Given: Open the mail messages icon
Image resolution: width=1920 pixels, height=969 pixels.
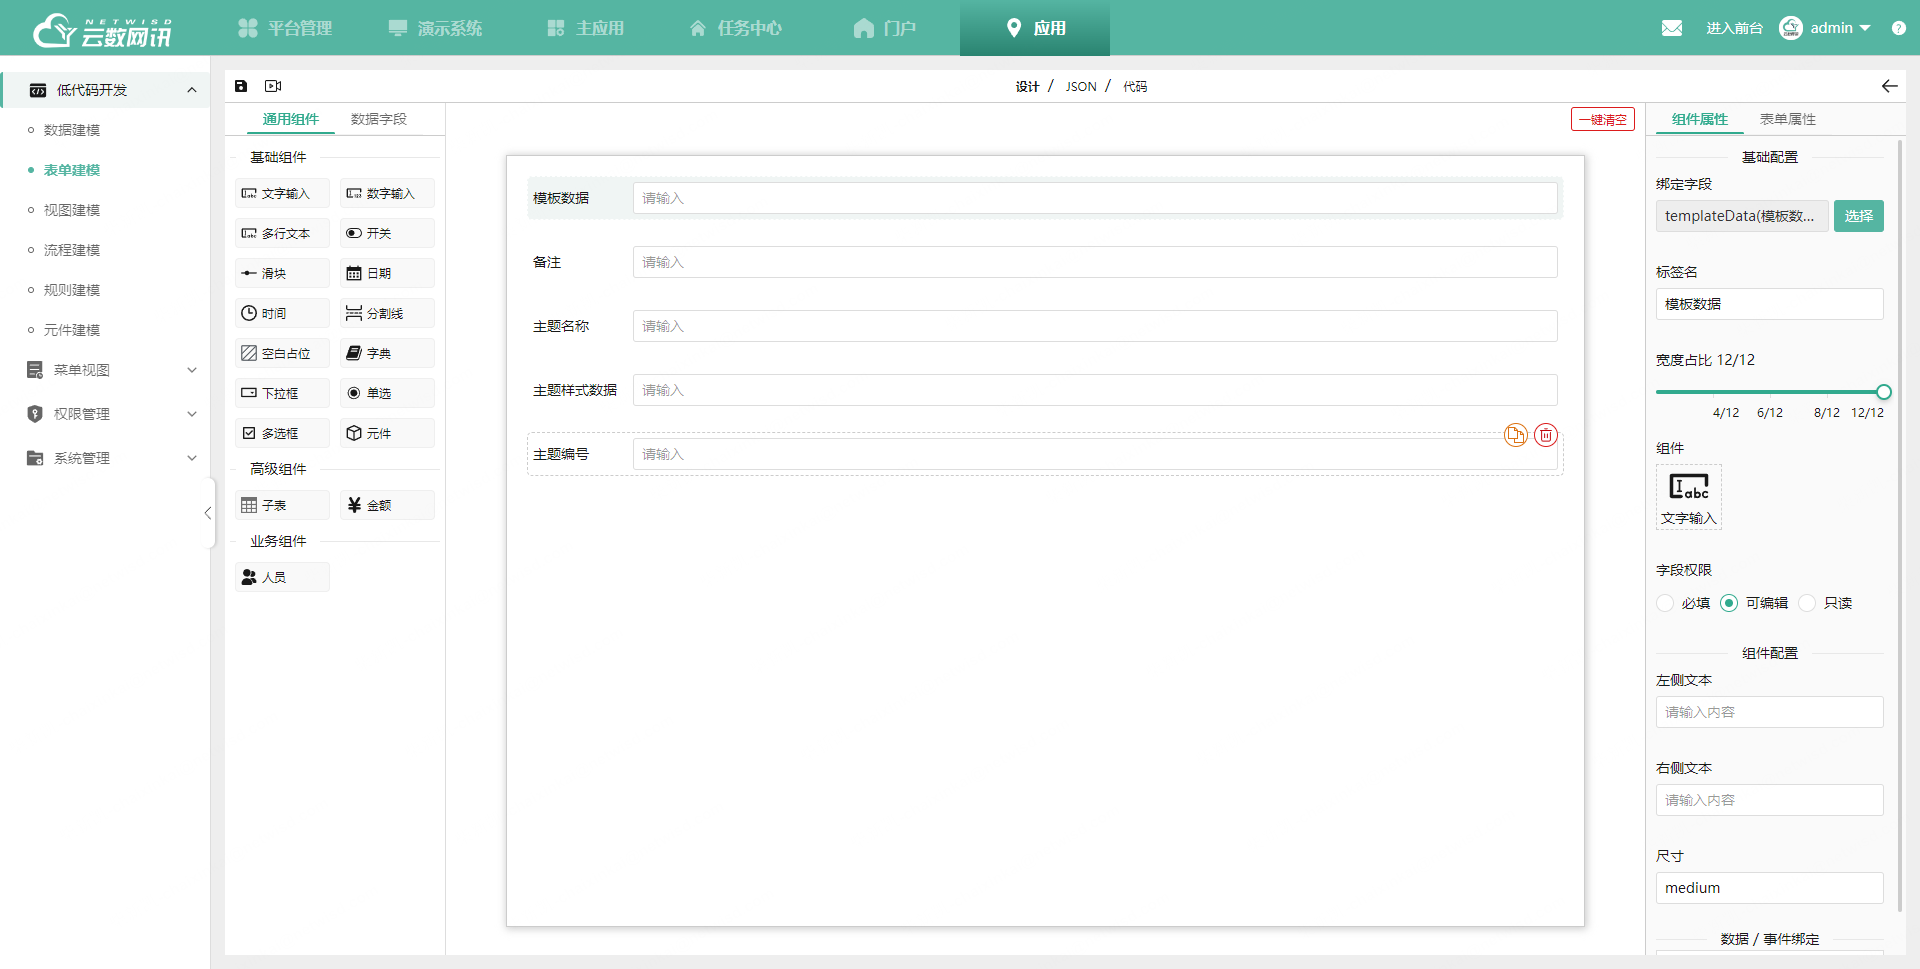Looking at the screenshot, I should click(1672, 28).
